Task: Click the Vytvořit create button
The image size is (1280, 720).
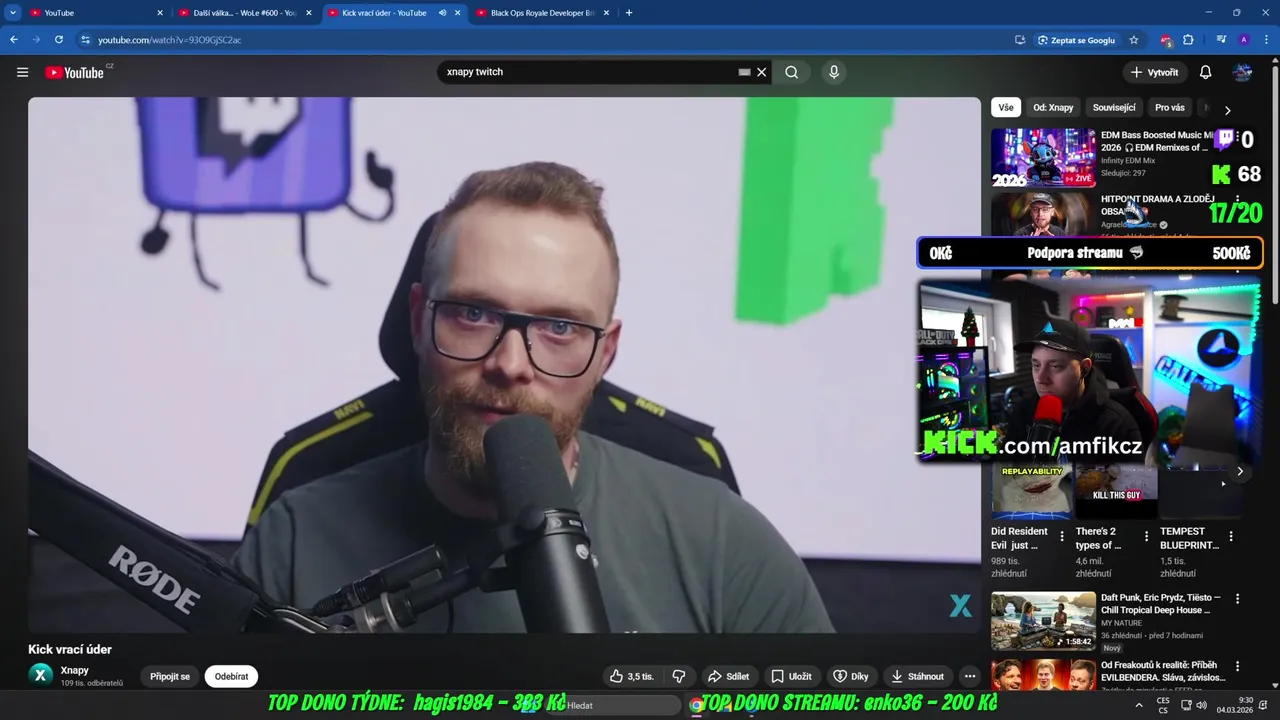Action: pyautogui.click(x=1154, y=72)
